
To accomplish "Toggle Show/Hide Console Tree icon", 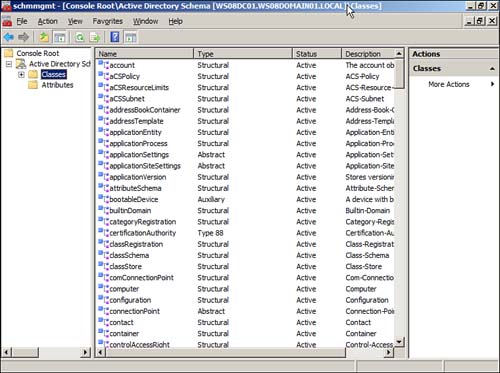I will click(60, 37).
